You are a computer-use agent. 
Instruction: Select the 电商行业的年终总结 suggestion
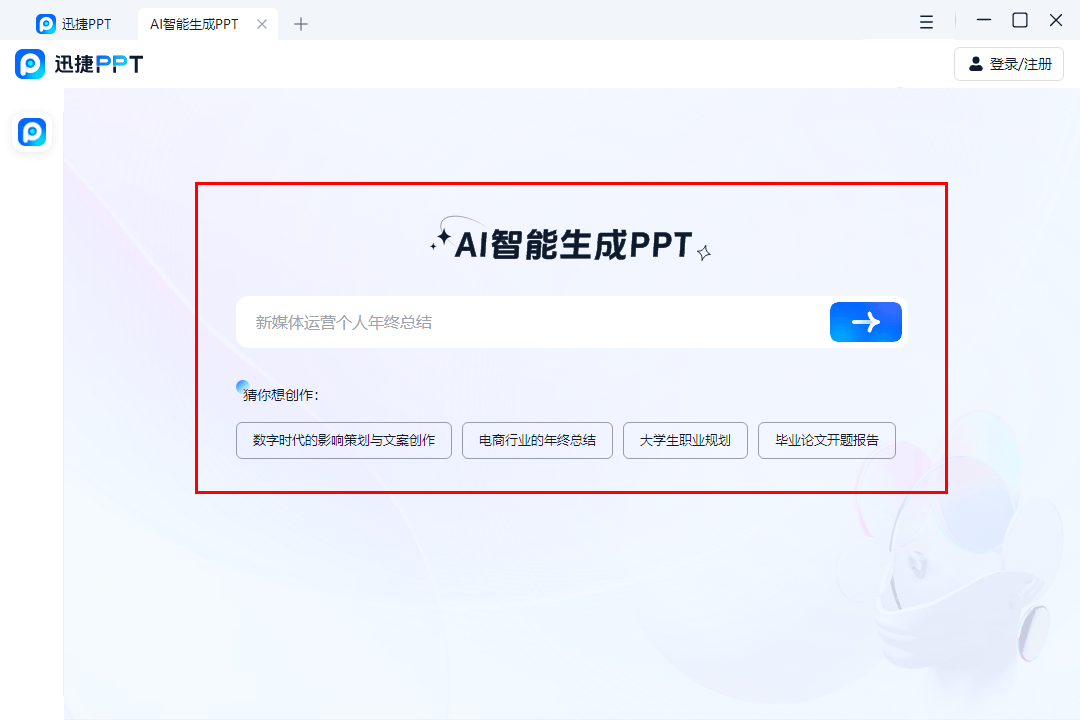pos(537,440)
